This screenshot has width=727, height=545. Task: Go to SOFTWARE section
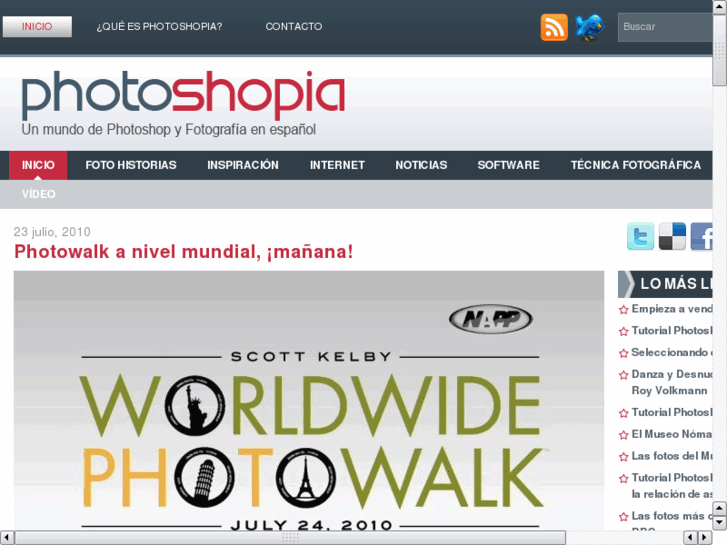click(x=509, y=165)
